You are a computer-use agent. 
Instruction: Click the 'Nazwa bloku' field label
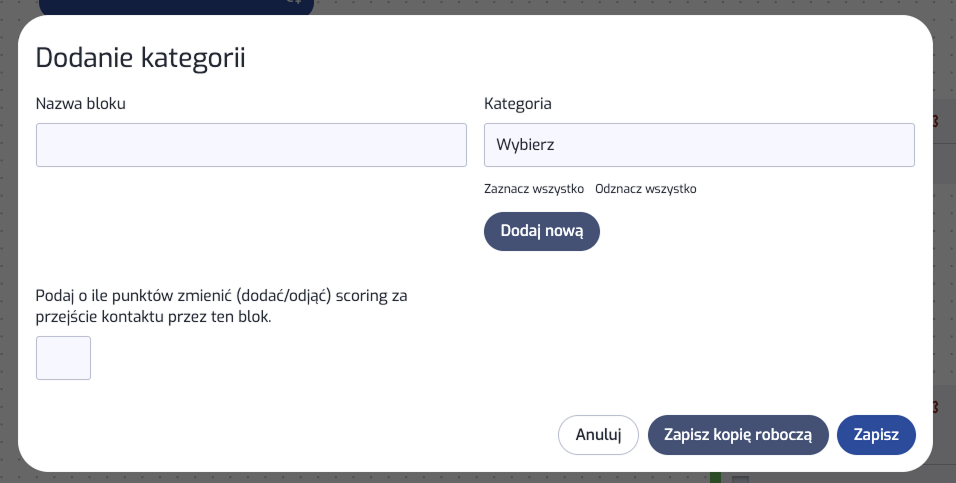(x=80, y=103)
